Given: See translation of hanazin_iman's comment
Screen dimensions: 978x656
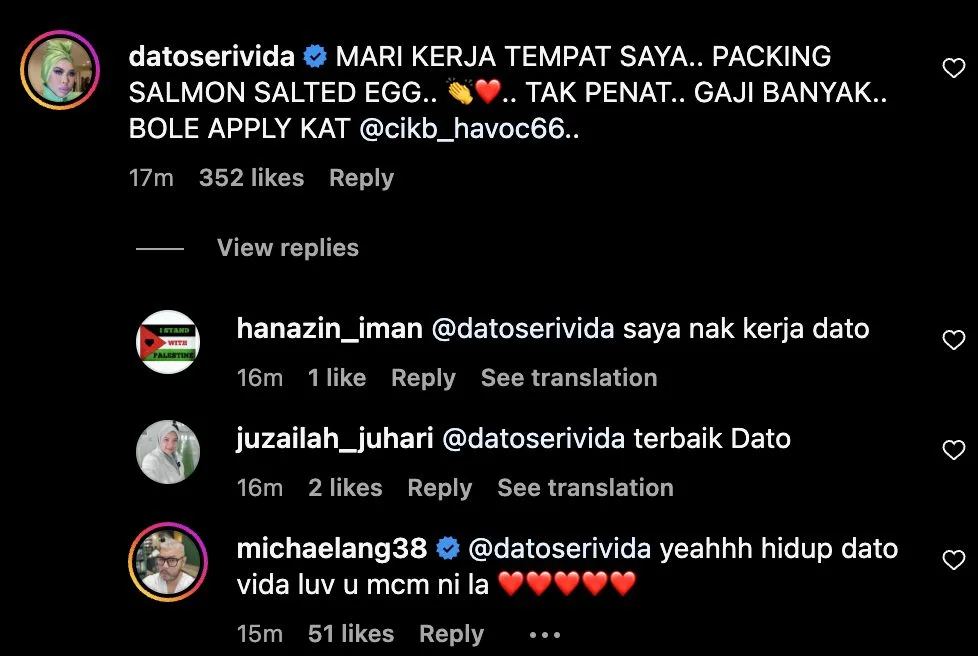Looking at the screenshot, I should (x=569, y=378).
